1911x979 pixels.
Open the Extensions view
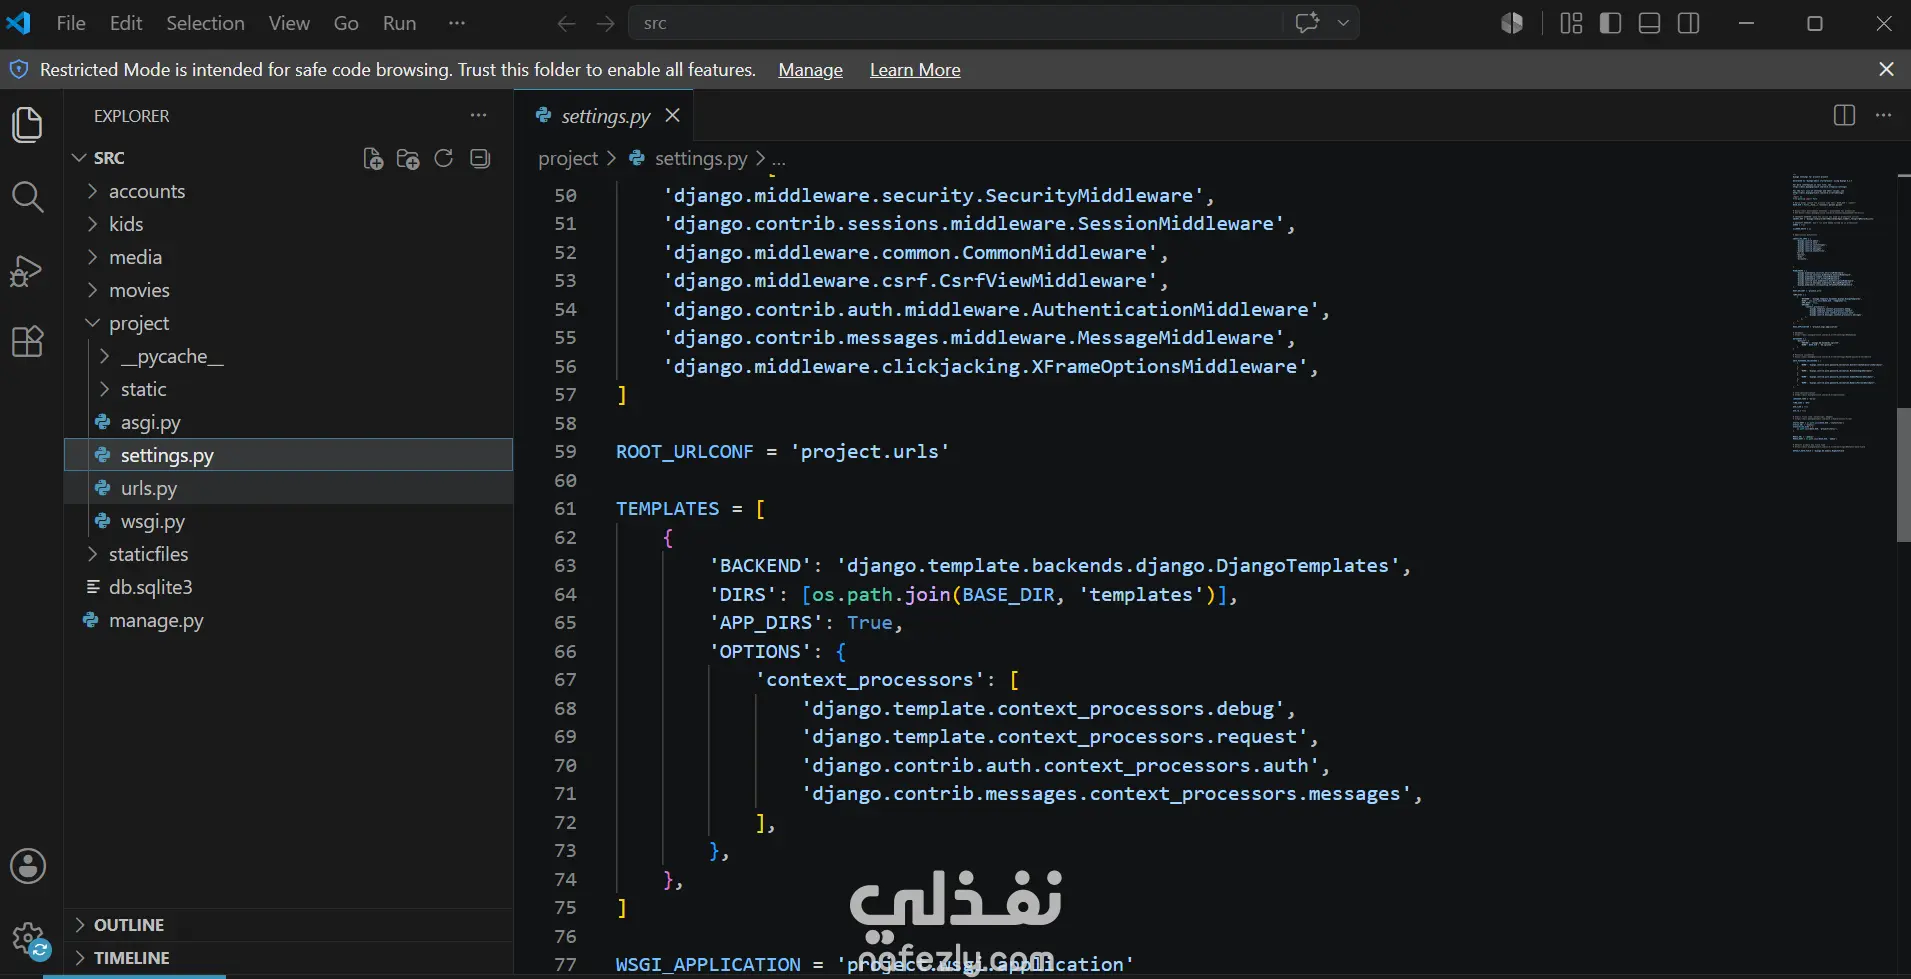pos(27,341)
